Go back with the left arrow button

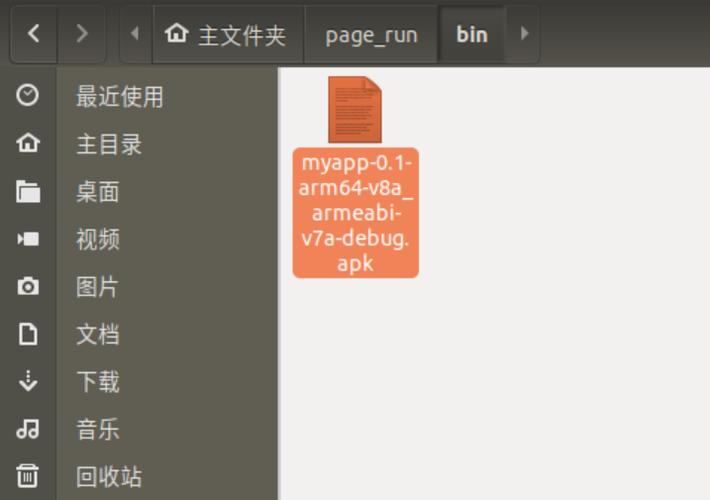[x=34, y=34]
